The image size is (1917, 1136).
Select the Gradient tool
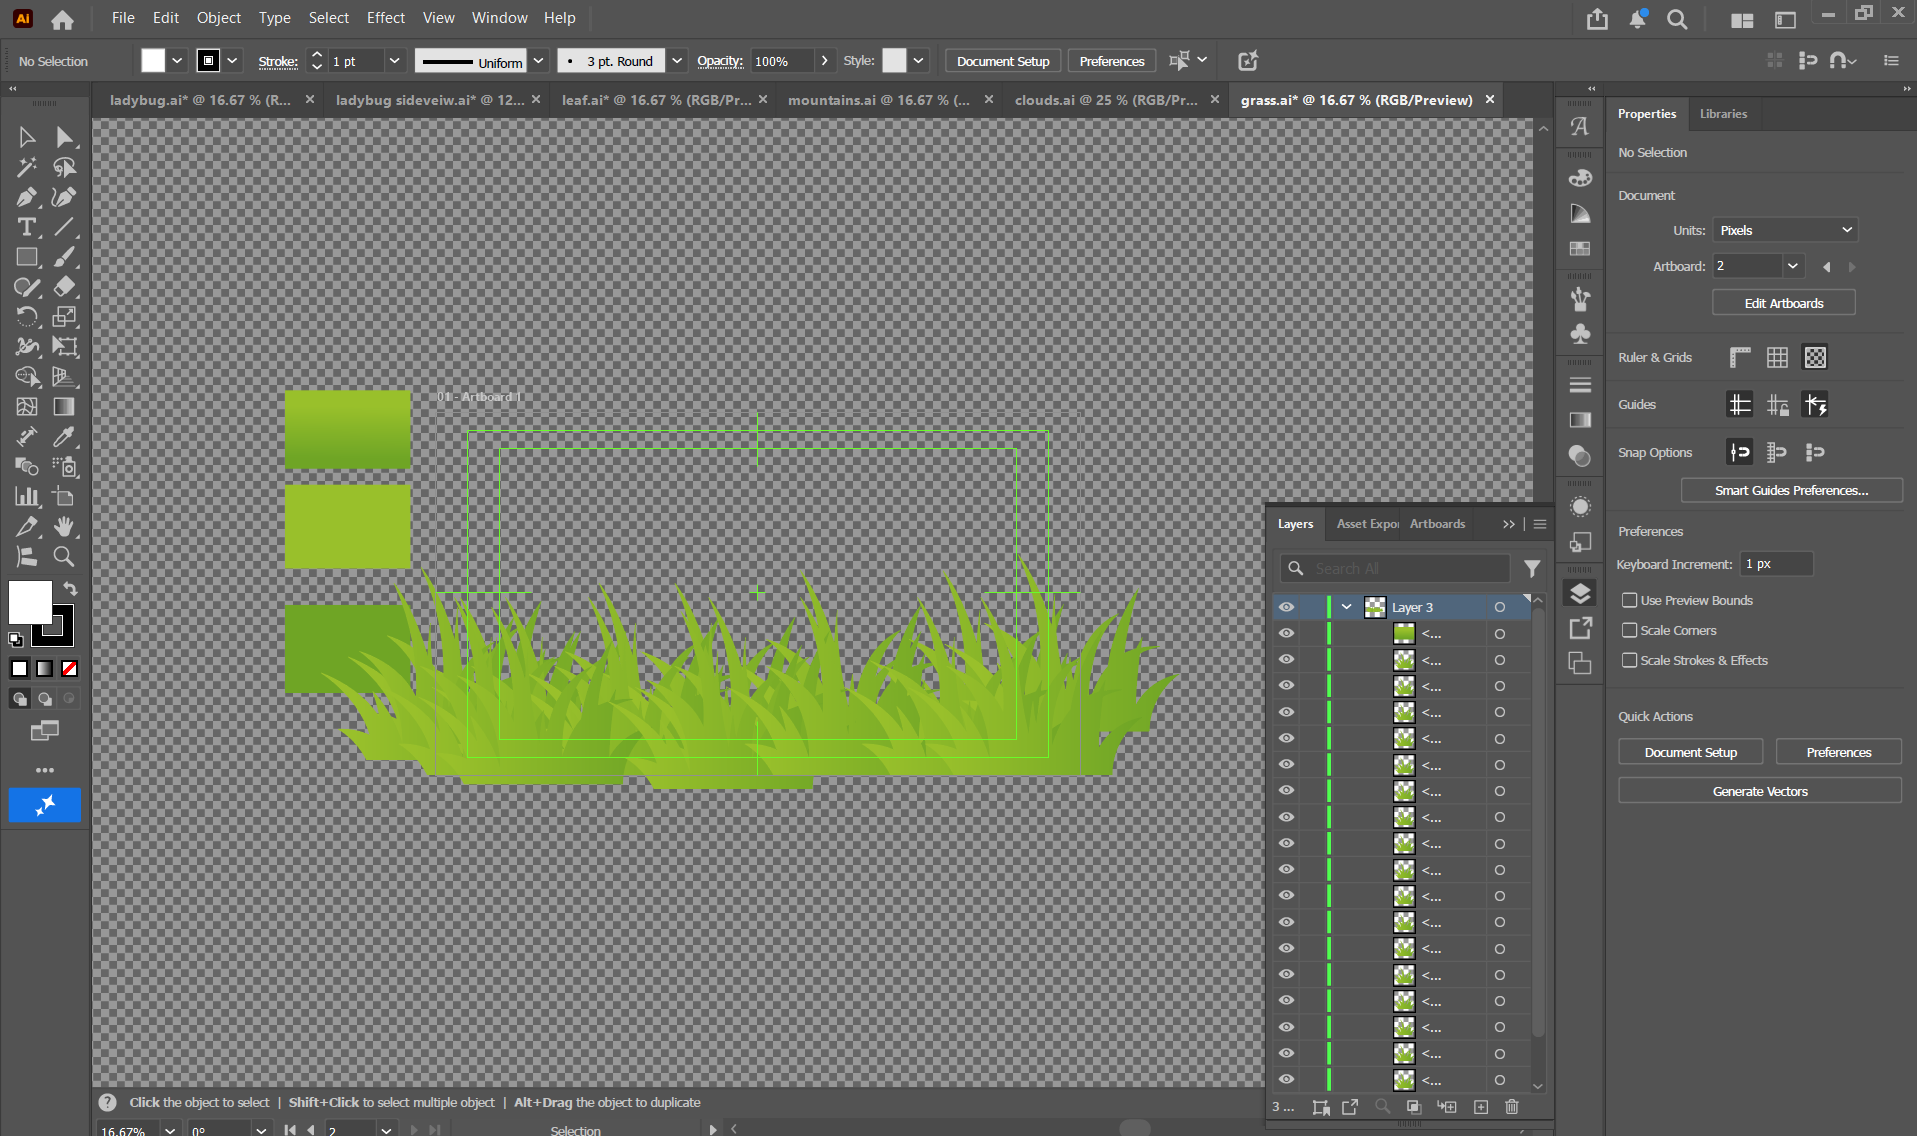pos(65,407)
